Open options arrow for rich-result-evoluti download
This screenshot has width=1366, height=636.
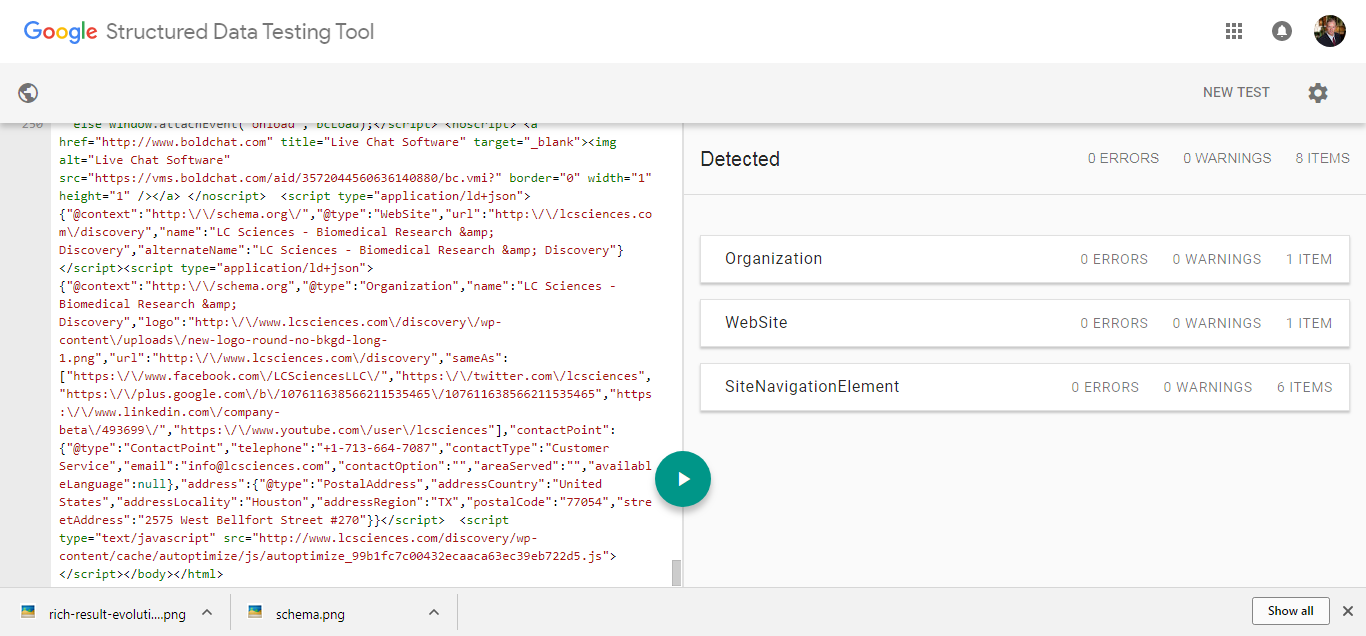207,612
